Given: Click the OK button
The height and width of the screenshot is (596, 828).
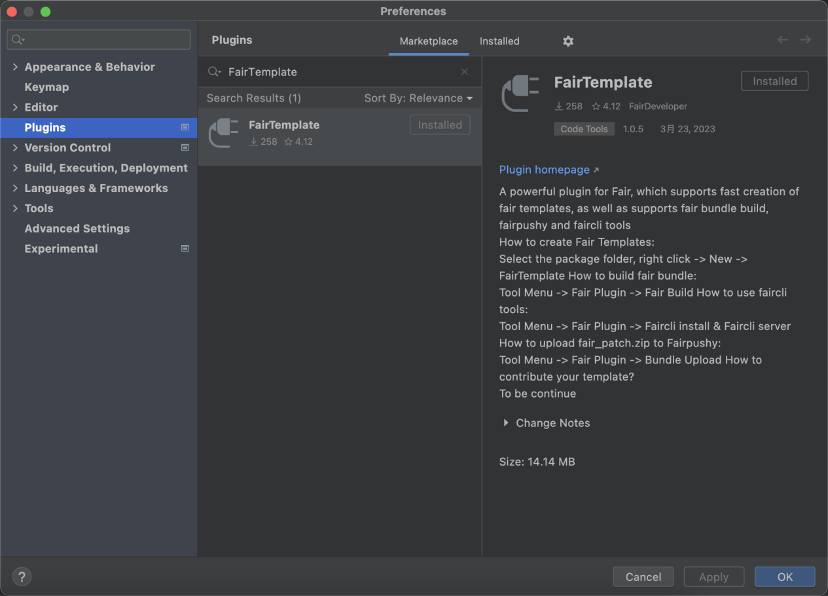Looking at the screenshot, I should pyautogui.click(x=785, y=577).
